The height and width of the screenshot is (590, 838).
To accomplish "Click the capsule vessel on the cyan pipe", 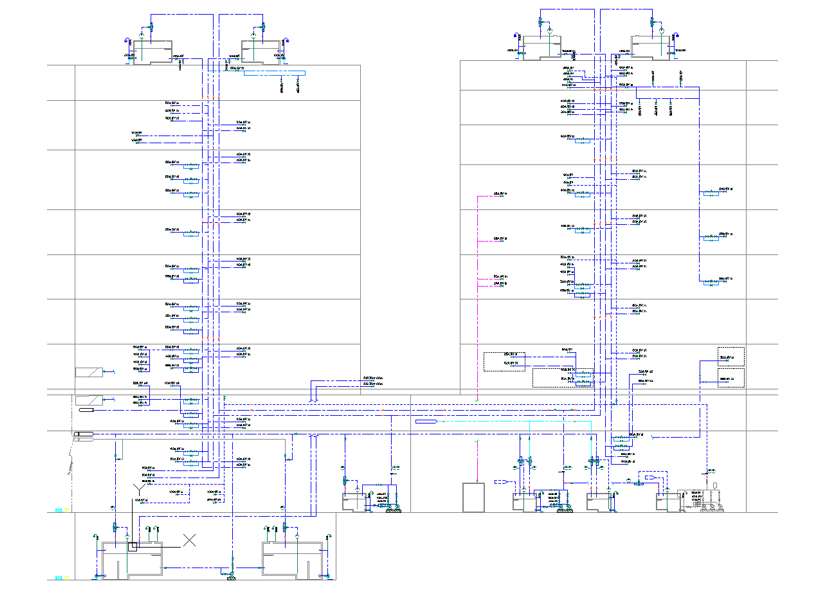I will click(x=426, y=422).
